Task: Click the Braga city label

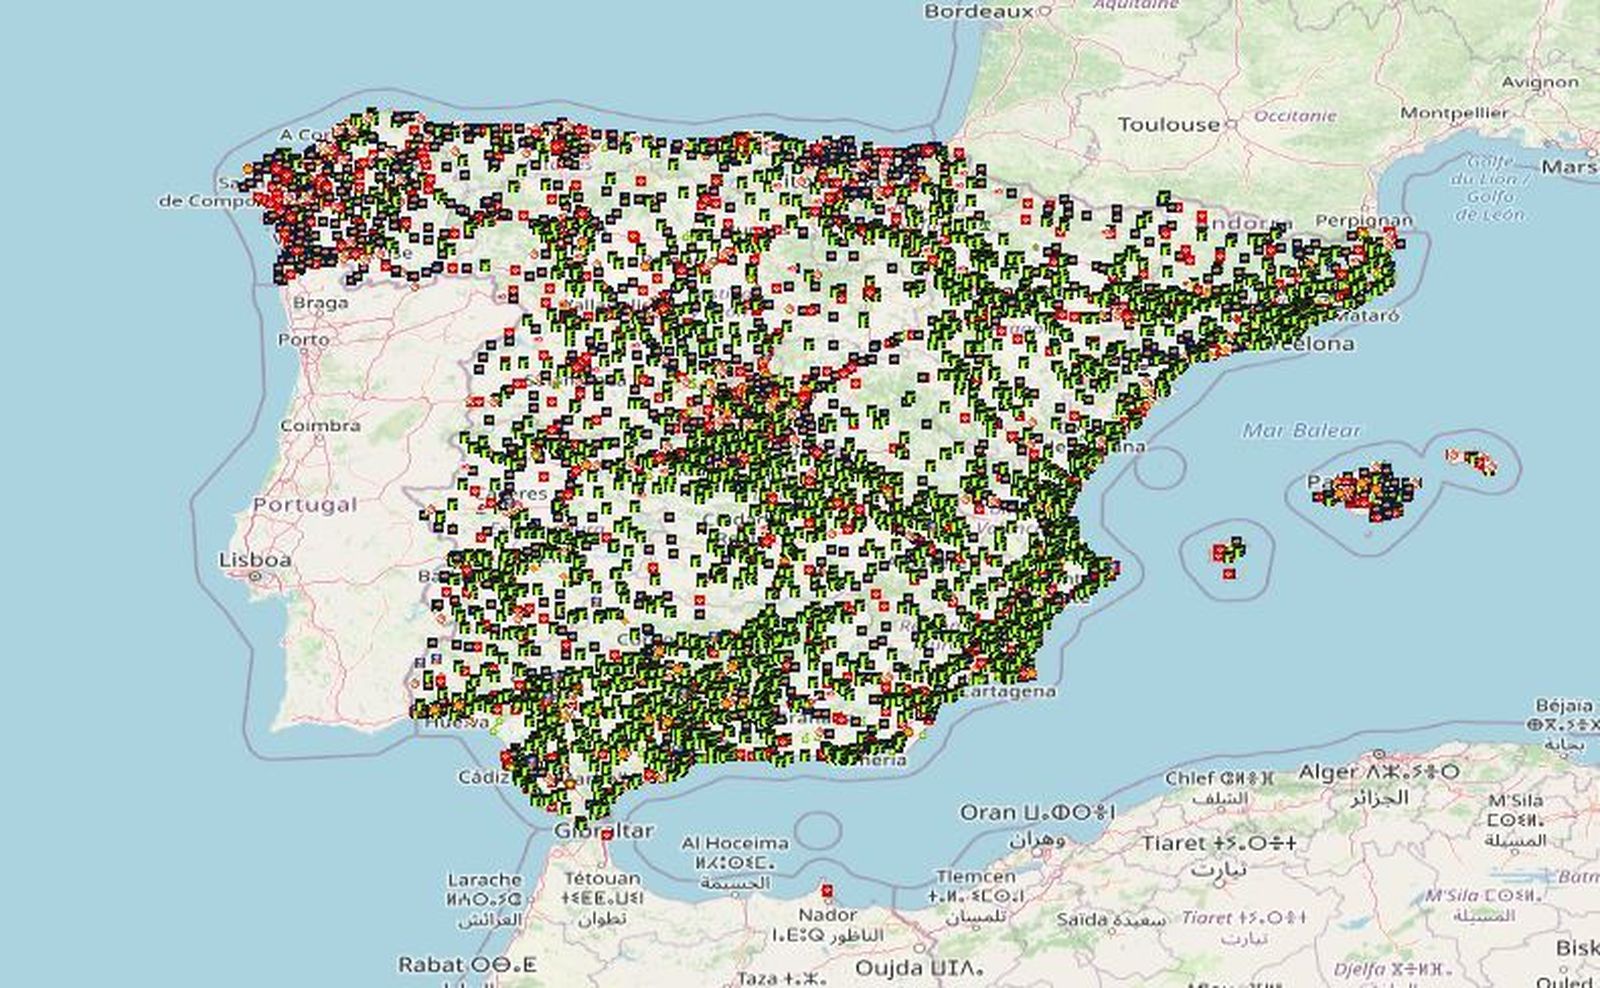Action: pos(321,302)
